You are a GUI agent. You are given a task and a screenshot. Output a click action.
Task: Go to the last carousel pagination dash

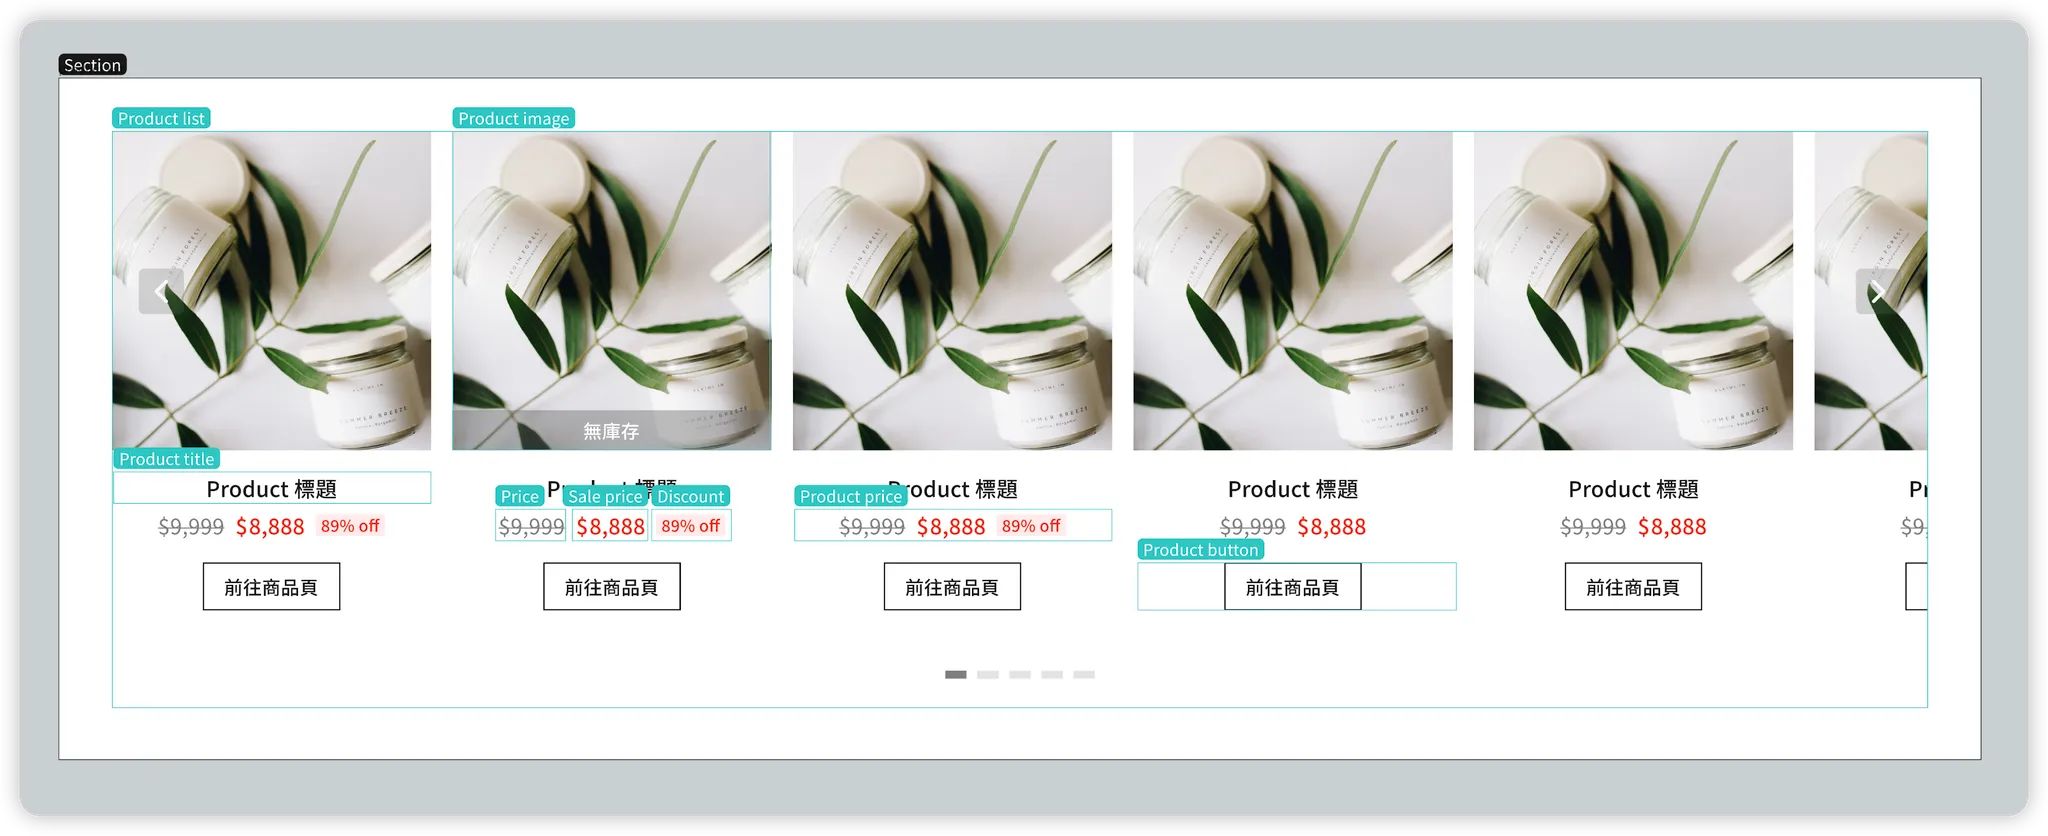(1084, 675)
